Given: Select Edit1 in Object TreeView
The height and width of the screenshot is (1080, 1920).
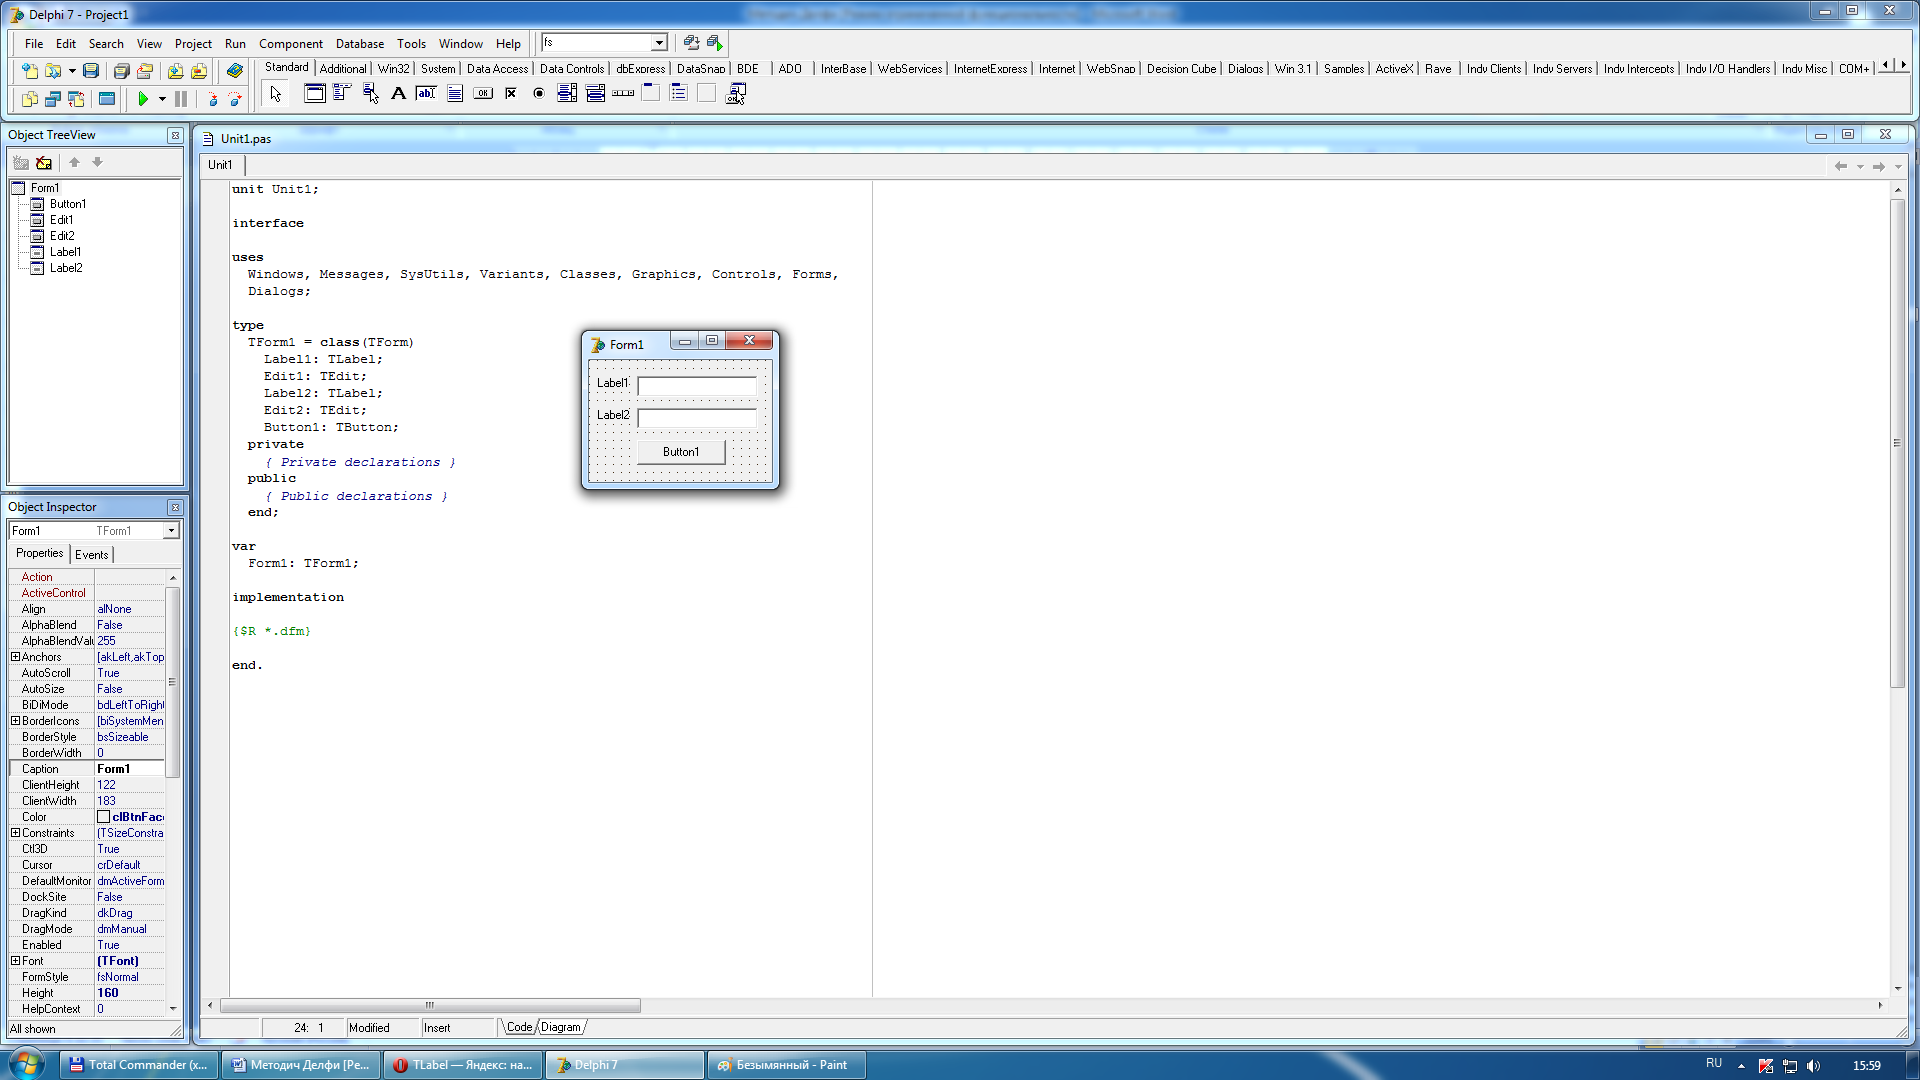Looking at the screenshot, I should [x=61, y=220].
